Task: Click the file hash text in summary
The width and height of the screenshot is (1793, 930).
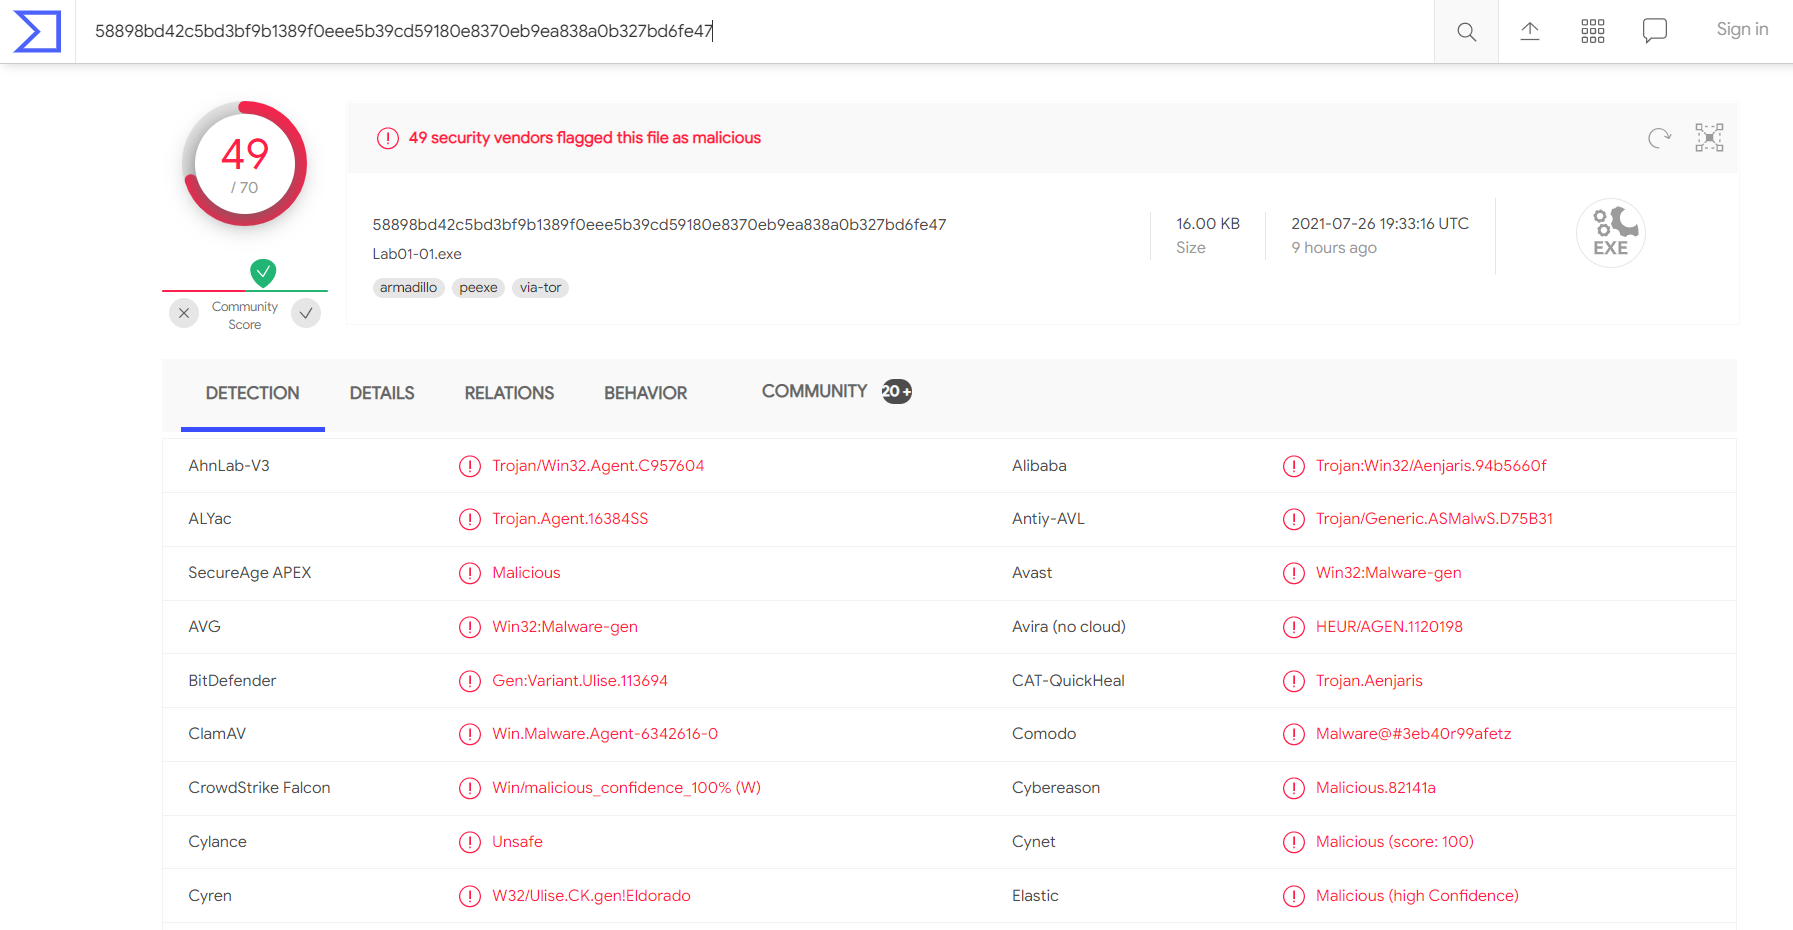Action: [x=659, y=225]
